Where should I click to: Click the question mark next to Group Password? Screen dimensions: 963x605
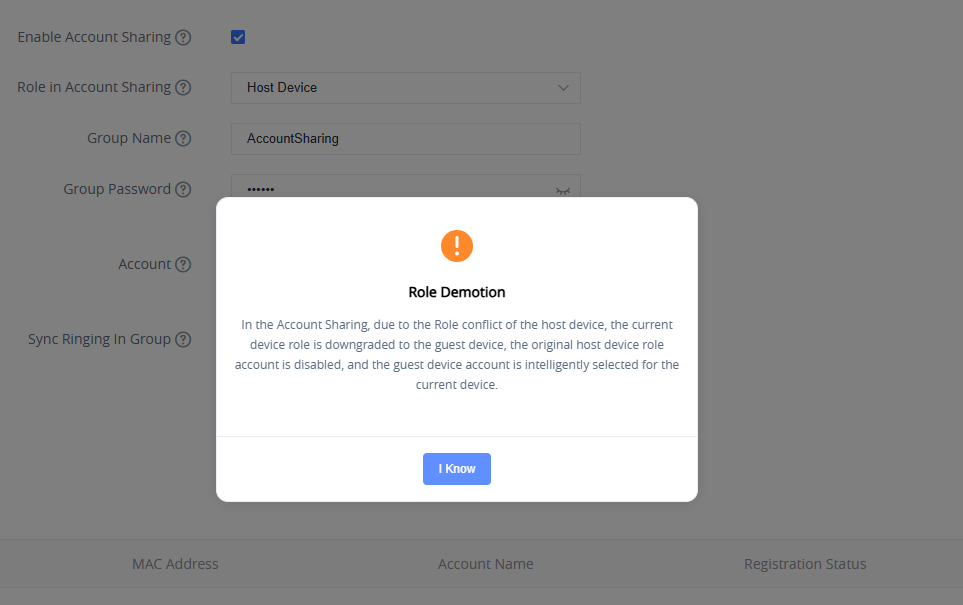[x=183, y=189]
